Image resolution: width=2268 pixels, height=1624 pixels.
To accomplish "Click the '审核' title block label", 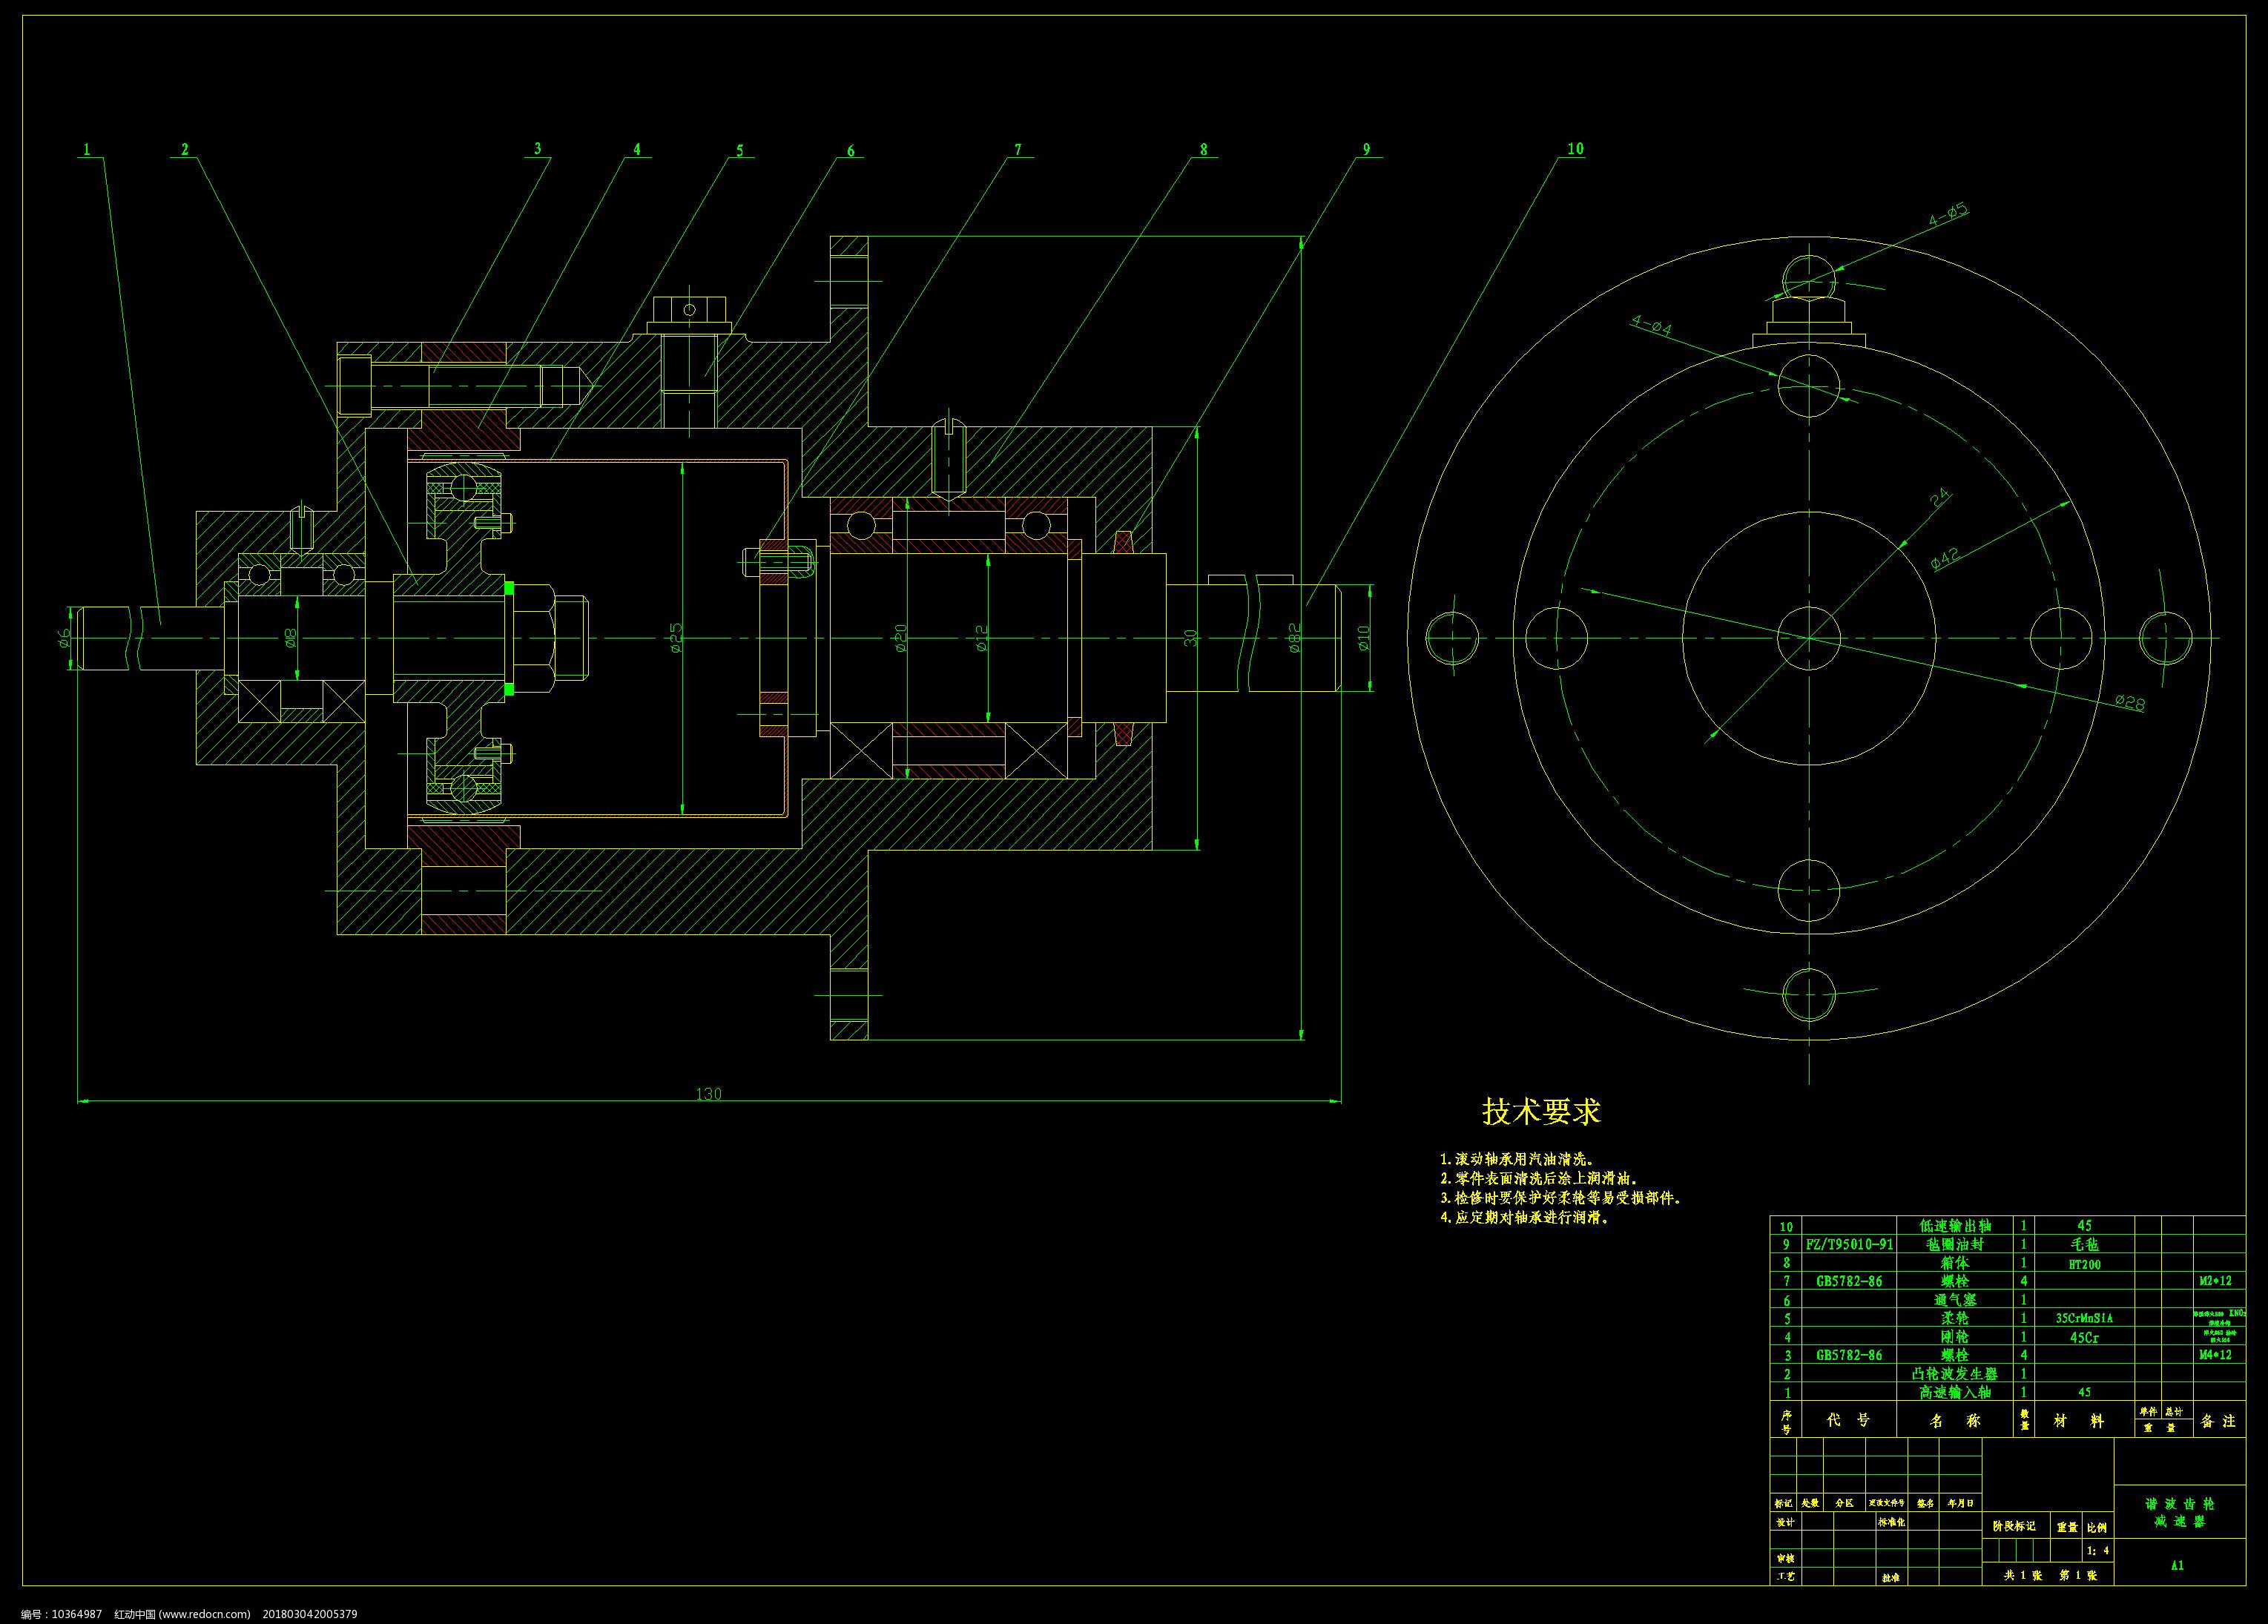I will tap(1785, 1558).
